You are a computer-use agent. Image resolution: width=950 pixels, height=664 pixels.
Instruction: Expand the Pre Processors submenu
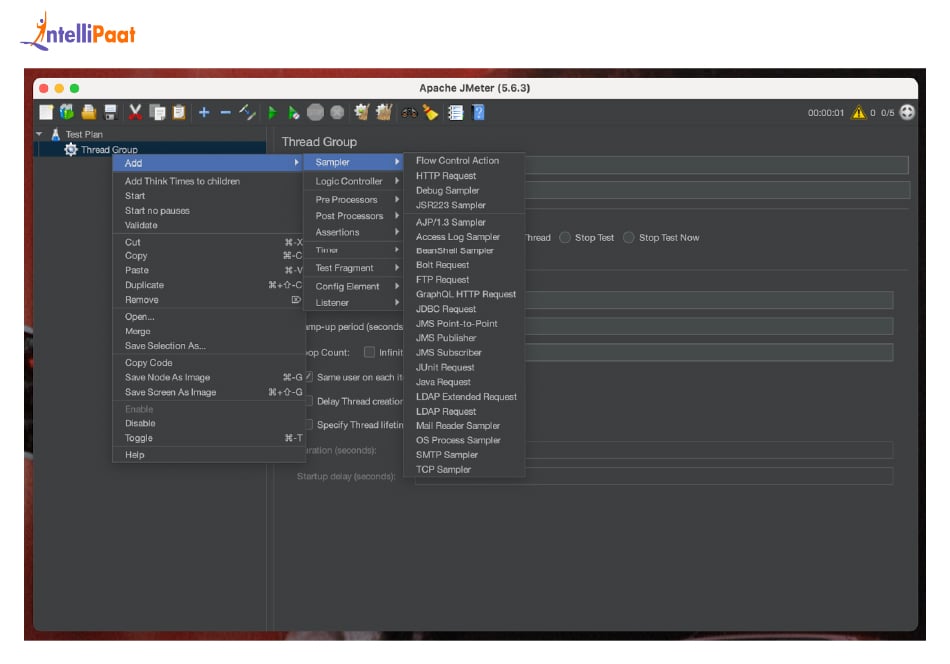353,199
